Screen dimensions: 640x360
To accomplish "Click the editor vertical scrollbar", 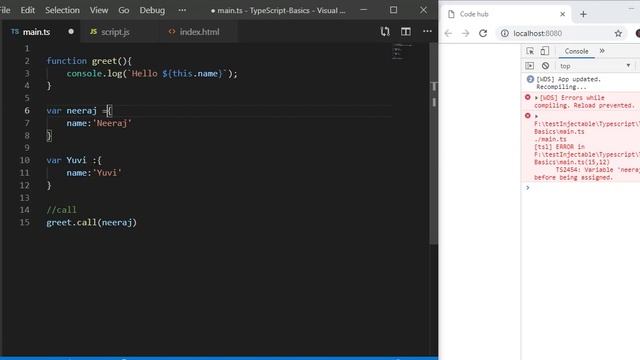I will click(x=433, y=143).
